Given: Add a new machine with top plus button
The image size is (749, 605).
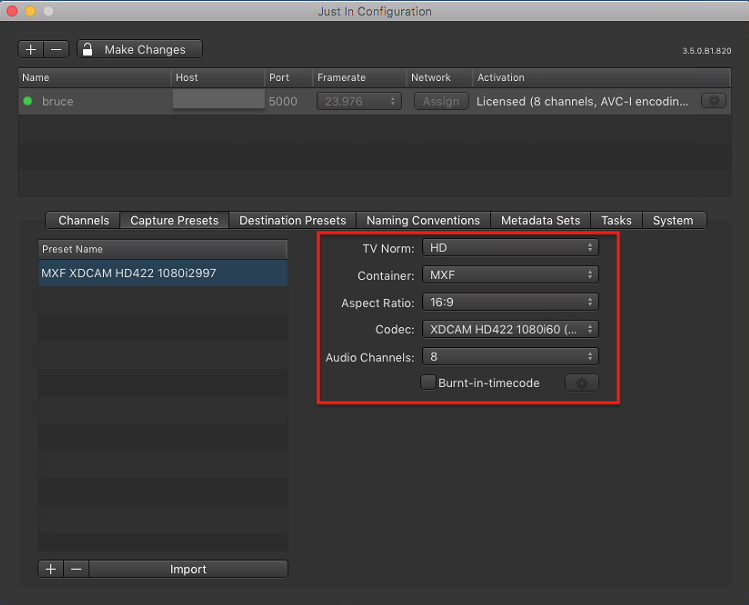Looking at the screenshot, I should pyautogui.click(x=31, y=49).
